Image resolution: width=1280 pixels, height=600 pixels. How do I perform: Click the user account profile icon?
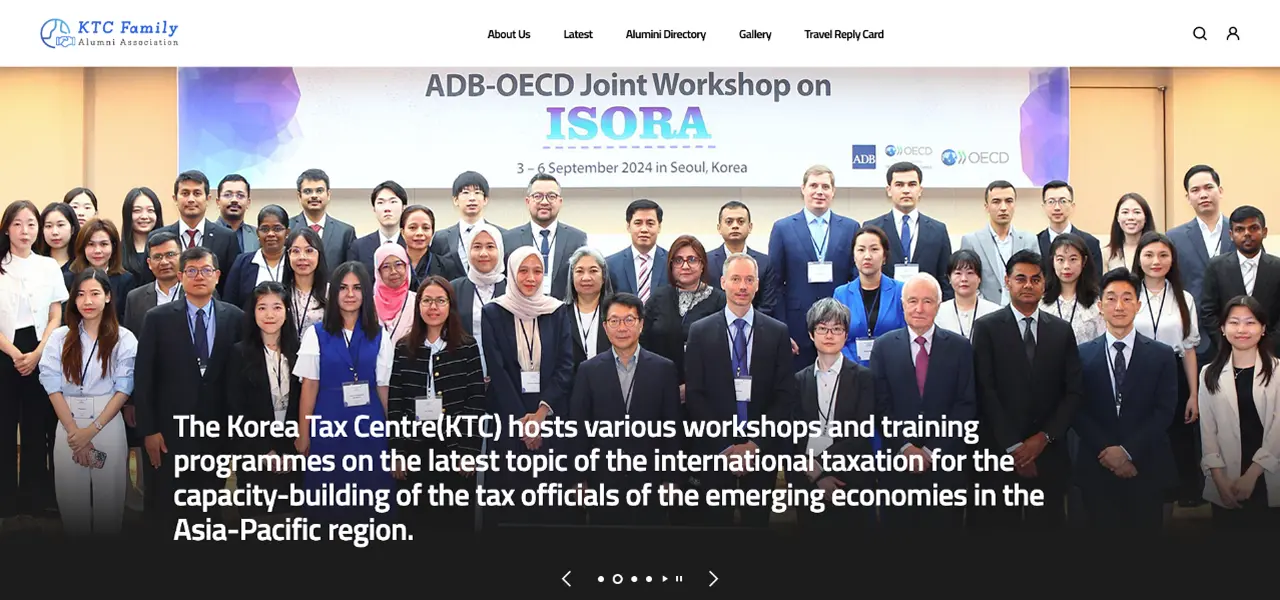tap(1233, 33)
